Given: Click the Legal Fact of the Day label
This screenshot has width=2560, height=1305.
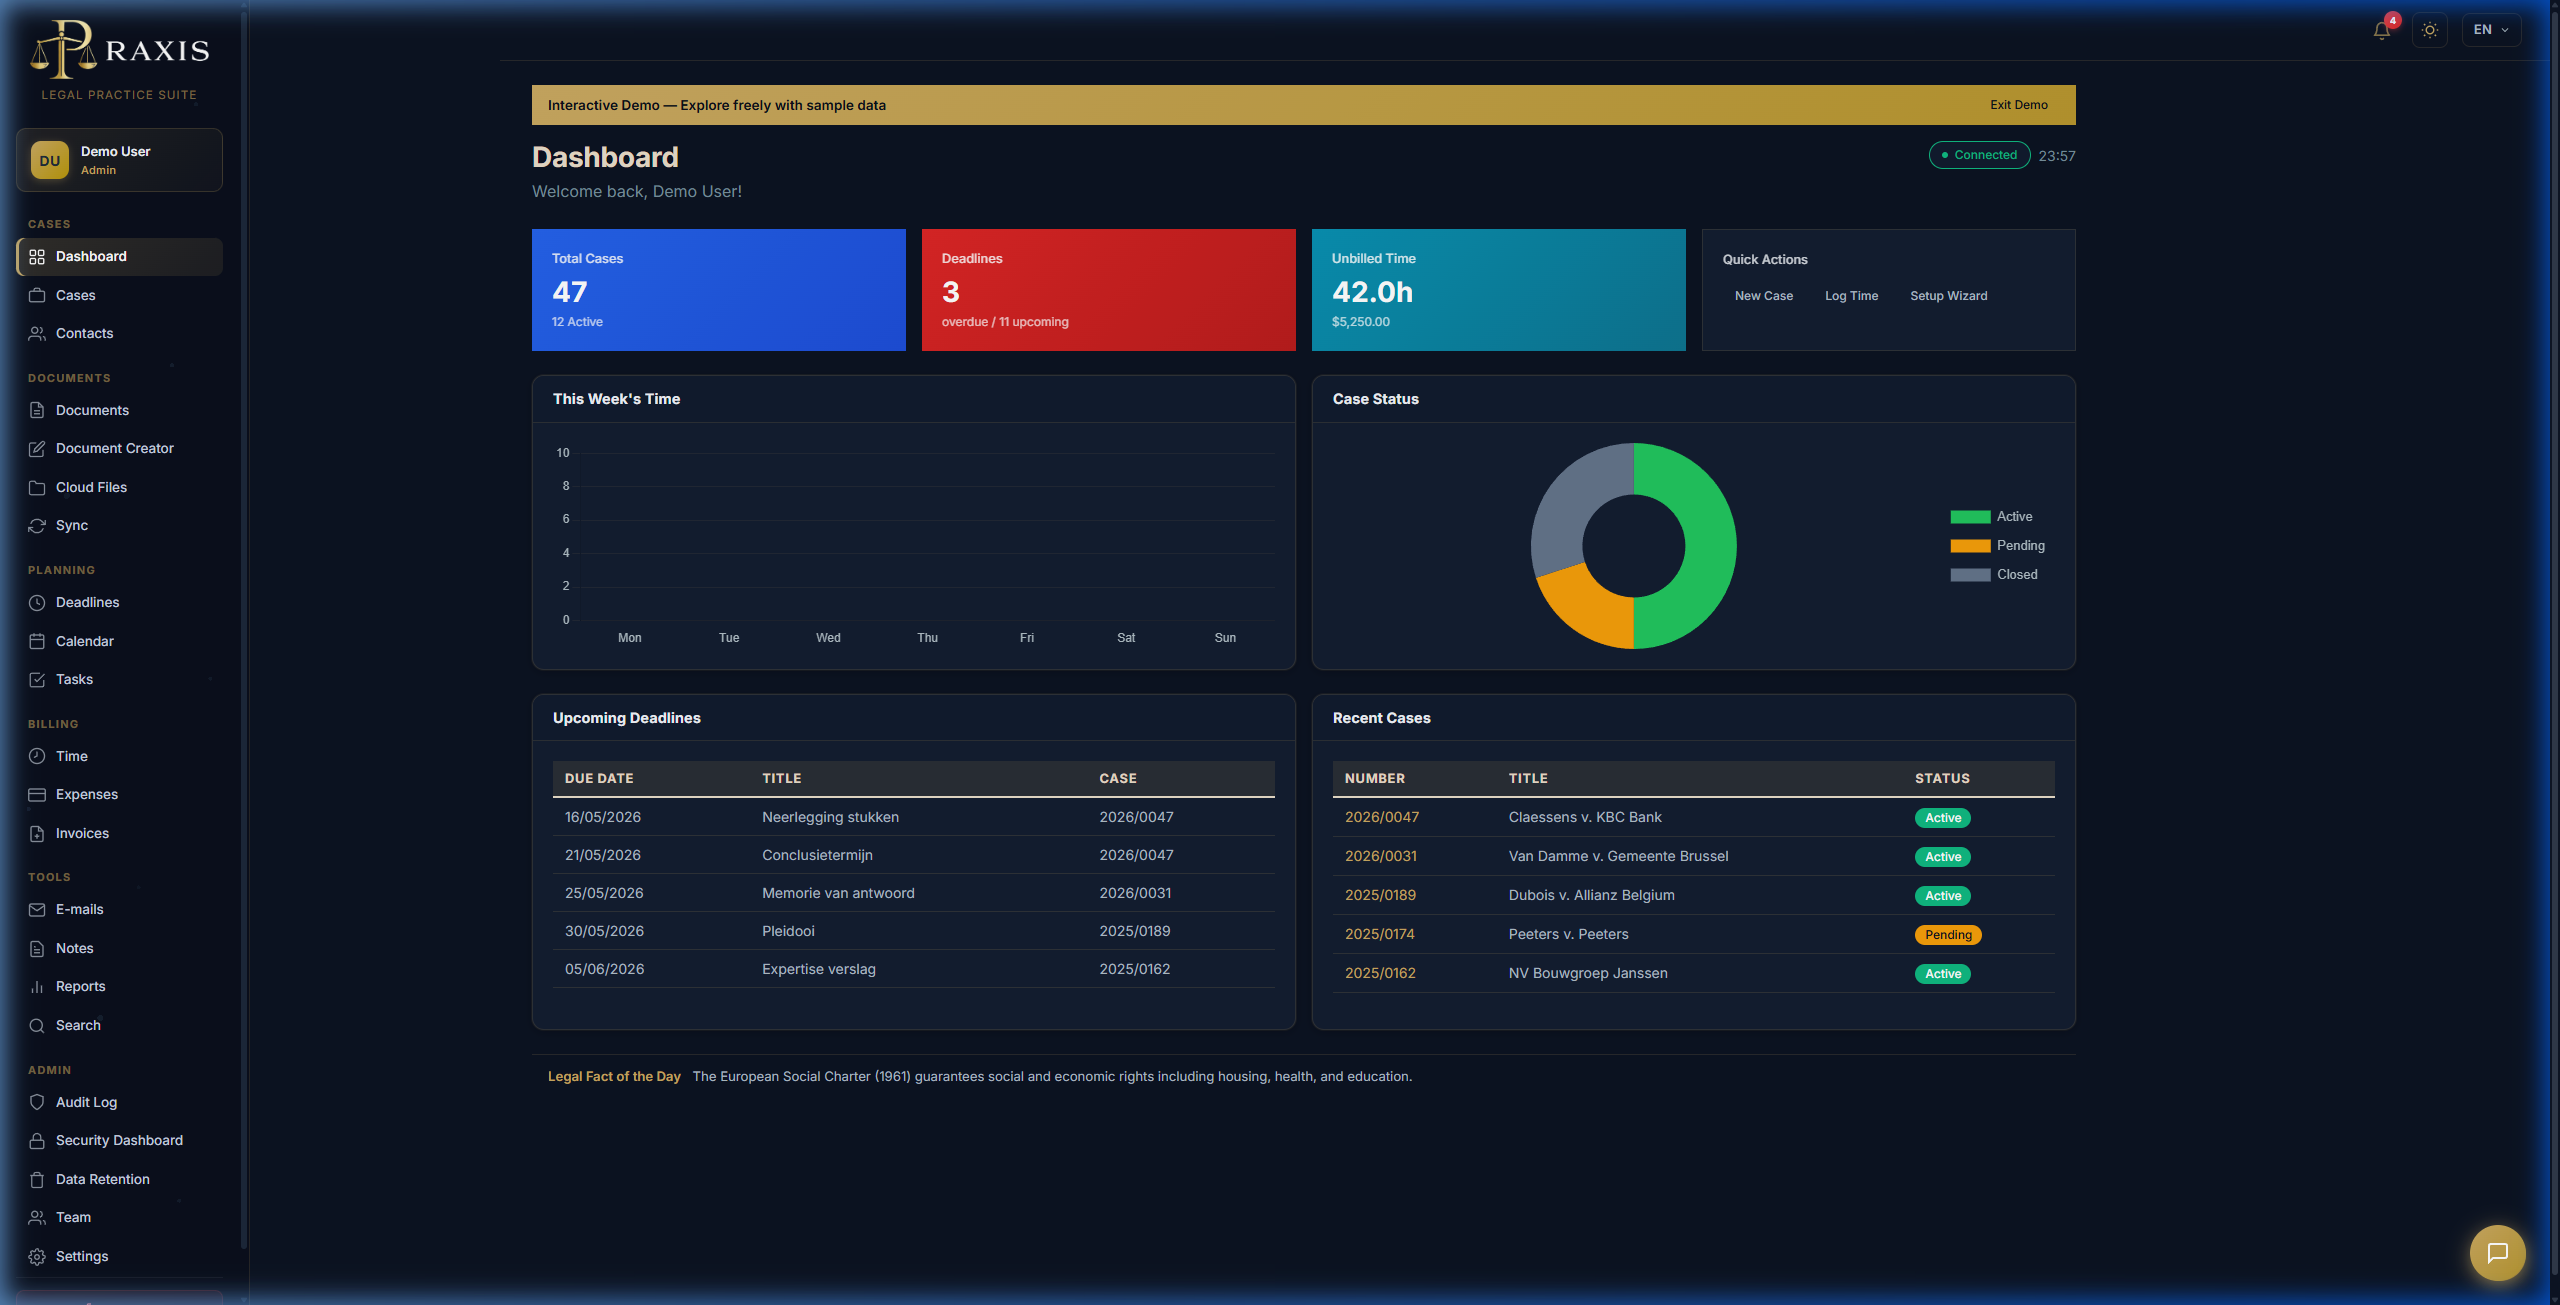Looking at the screenshot, I should point(614,1077).
